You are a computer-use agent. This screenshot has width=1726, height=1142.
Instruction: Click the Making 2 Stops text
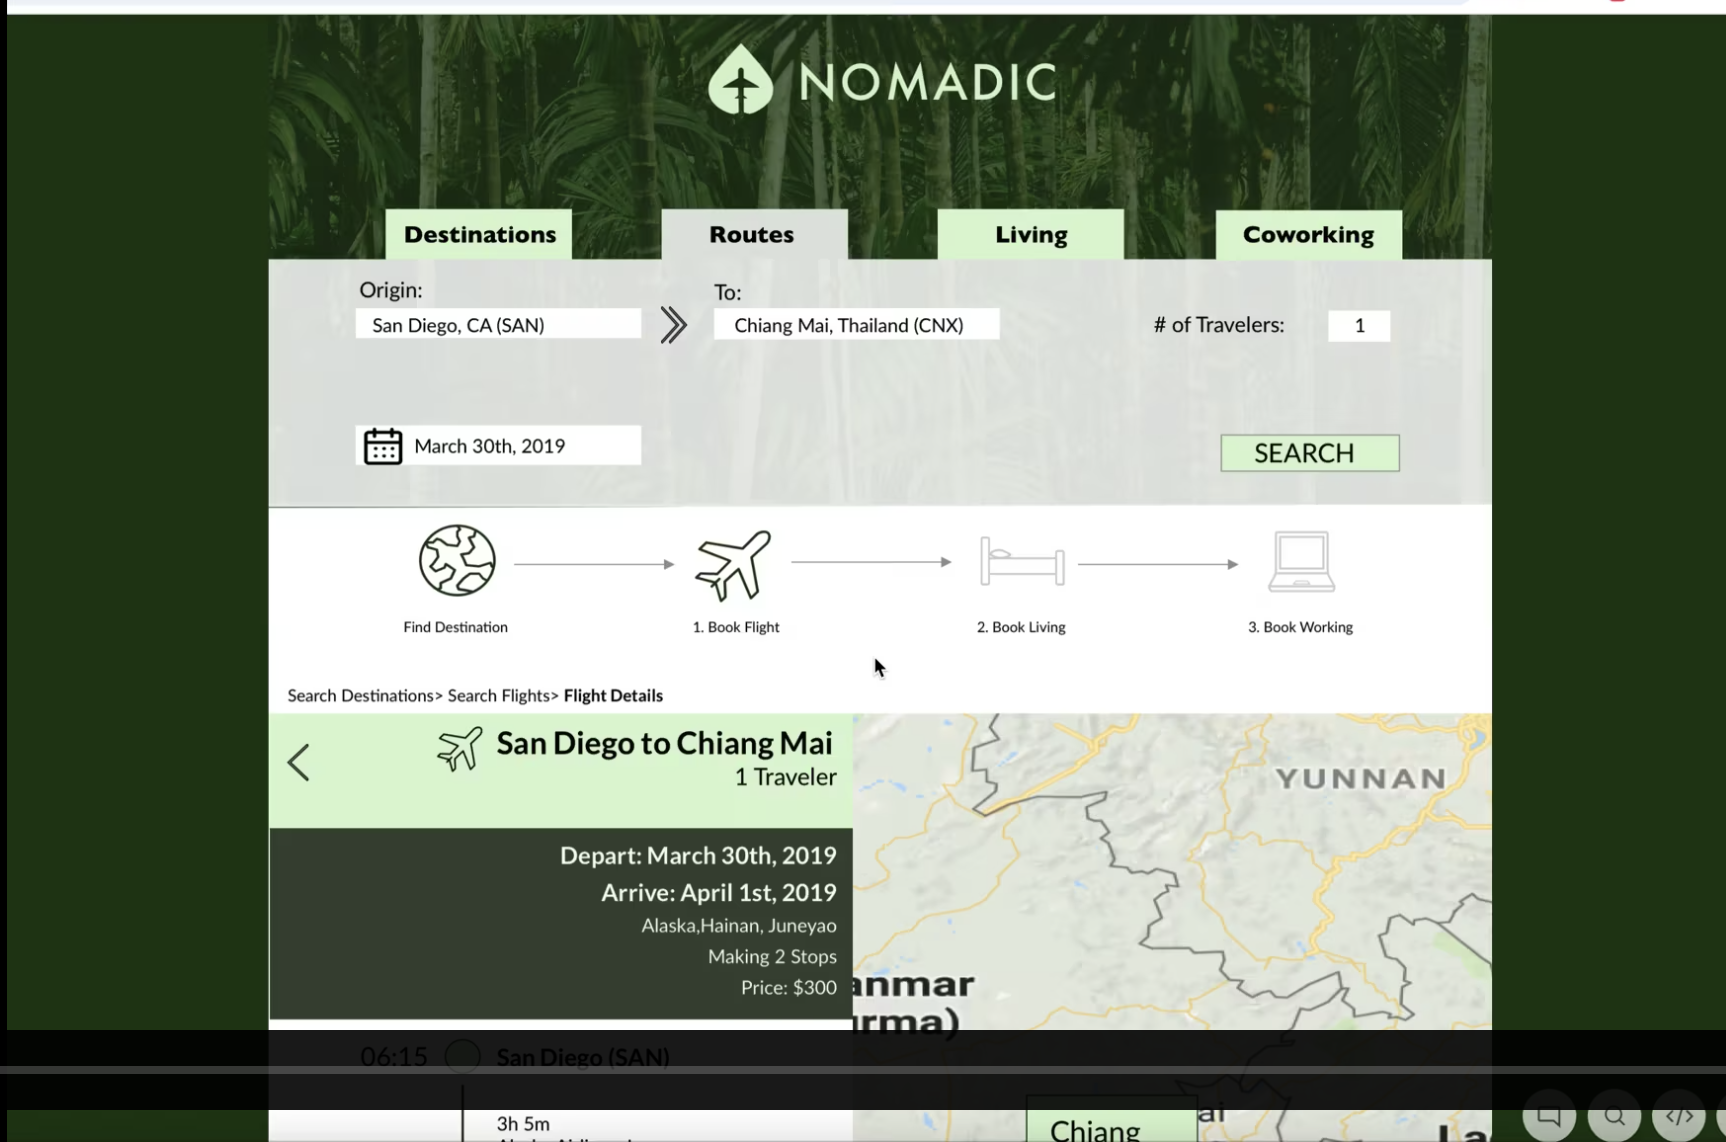coord(772,957)
